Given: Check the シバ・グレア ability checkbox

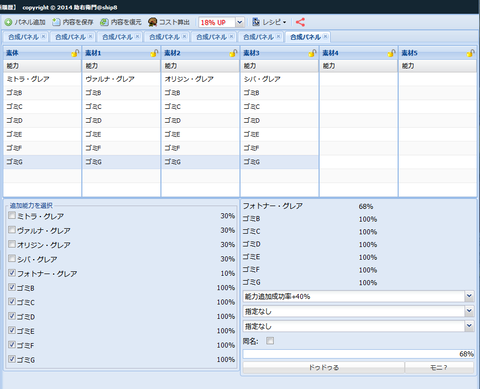Looking at the screenshot, I should click(x=12, y=258).
